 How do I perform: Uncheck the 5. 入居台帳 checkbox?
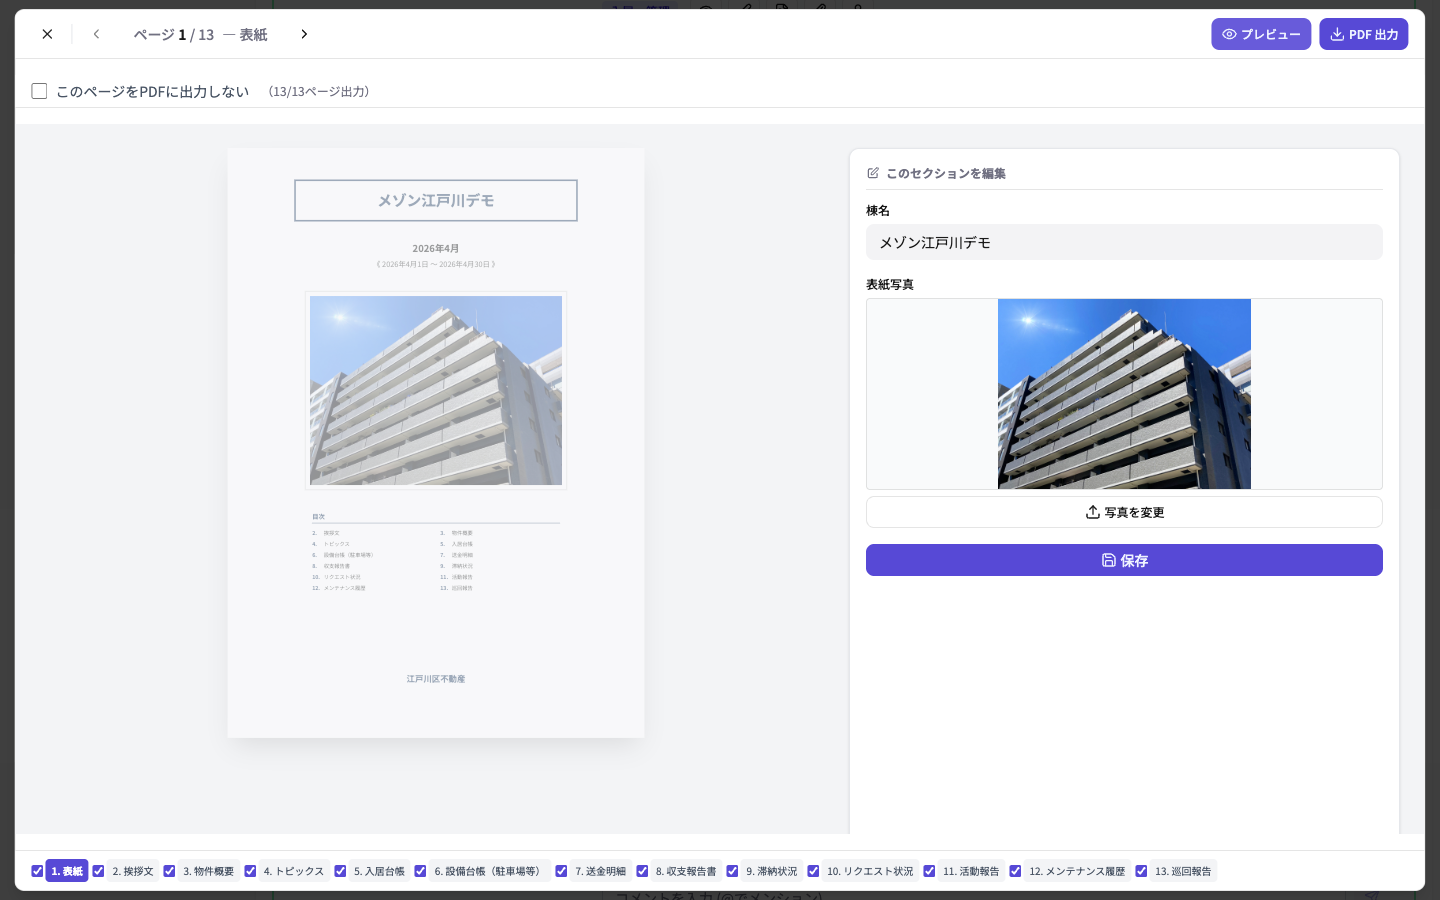coord(340,871)
